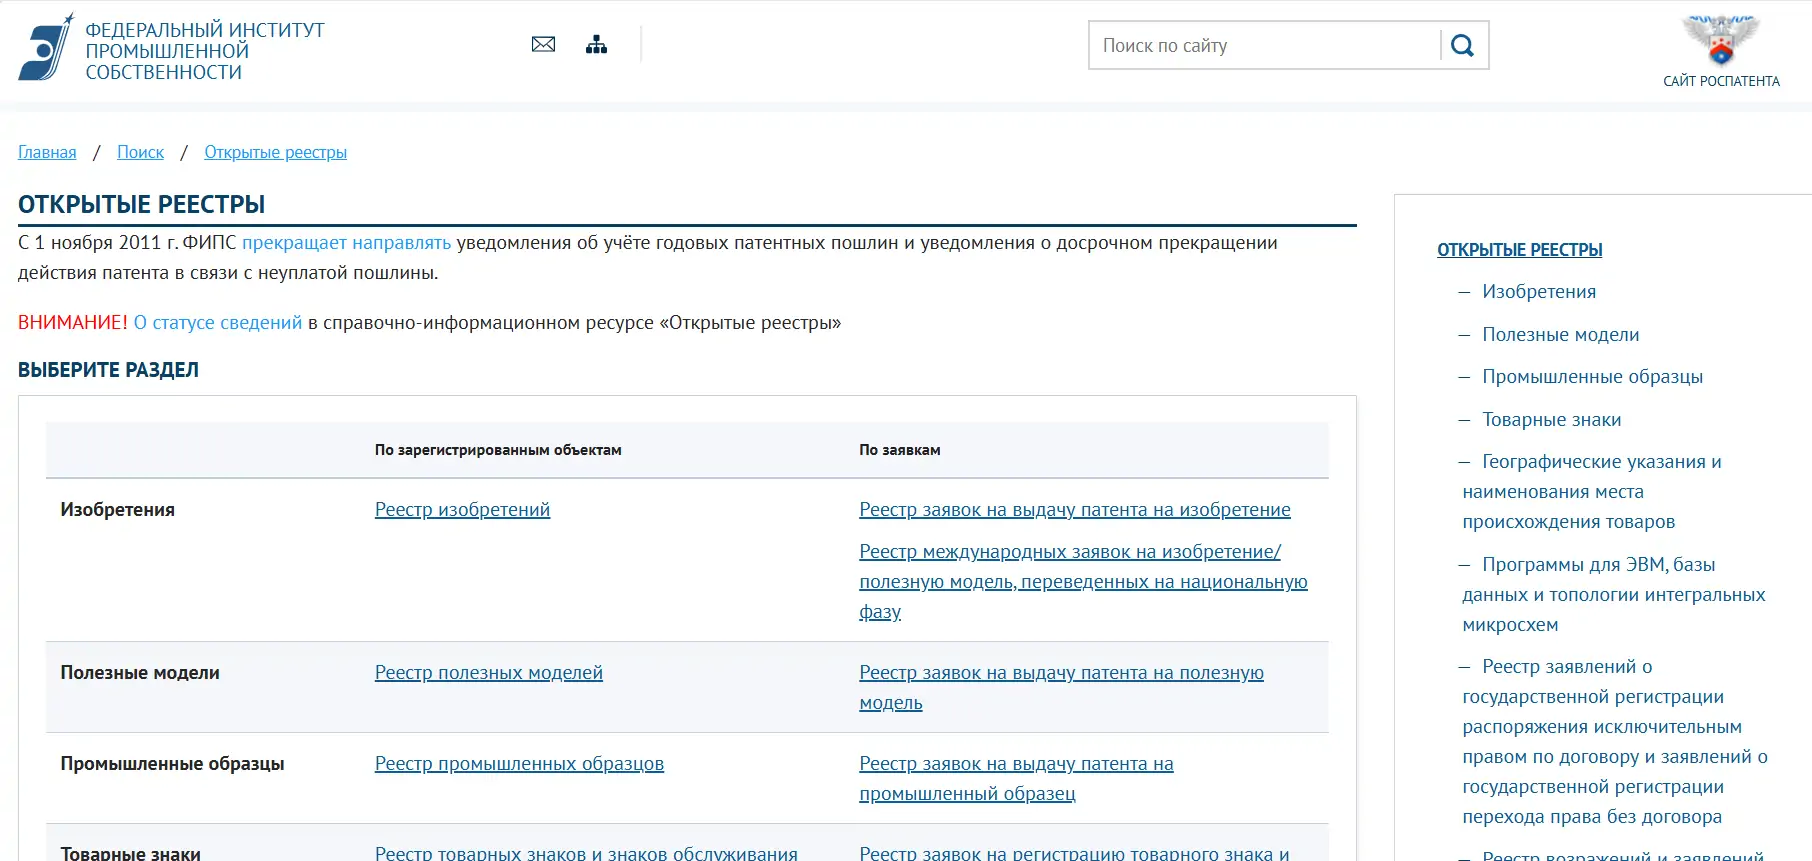
Task: Open Реестр полезных моделей
Action: tap(488, 673)
